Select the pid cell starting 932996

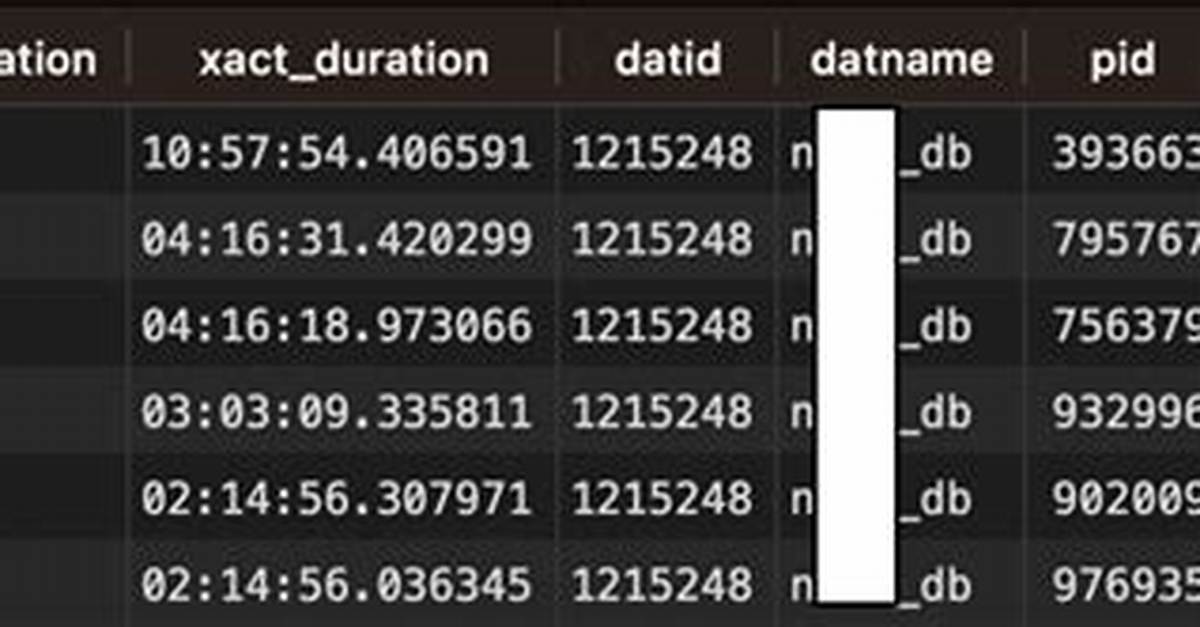point(1125,413)
